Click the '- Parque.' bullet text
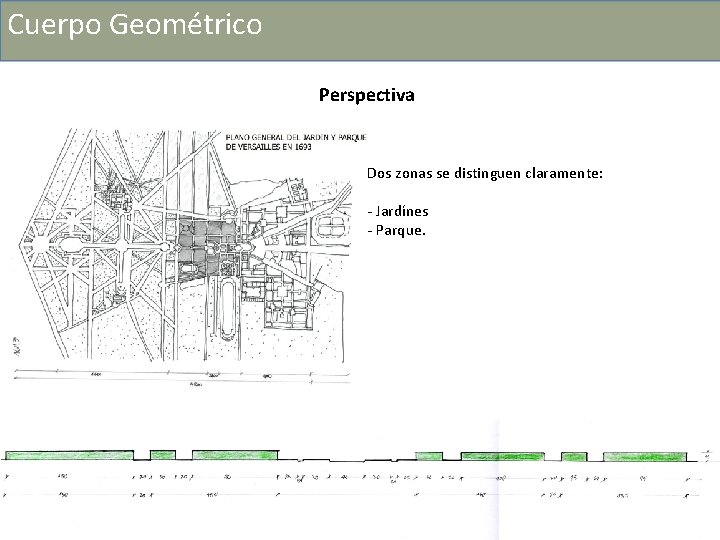 pos(396,230)
